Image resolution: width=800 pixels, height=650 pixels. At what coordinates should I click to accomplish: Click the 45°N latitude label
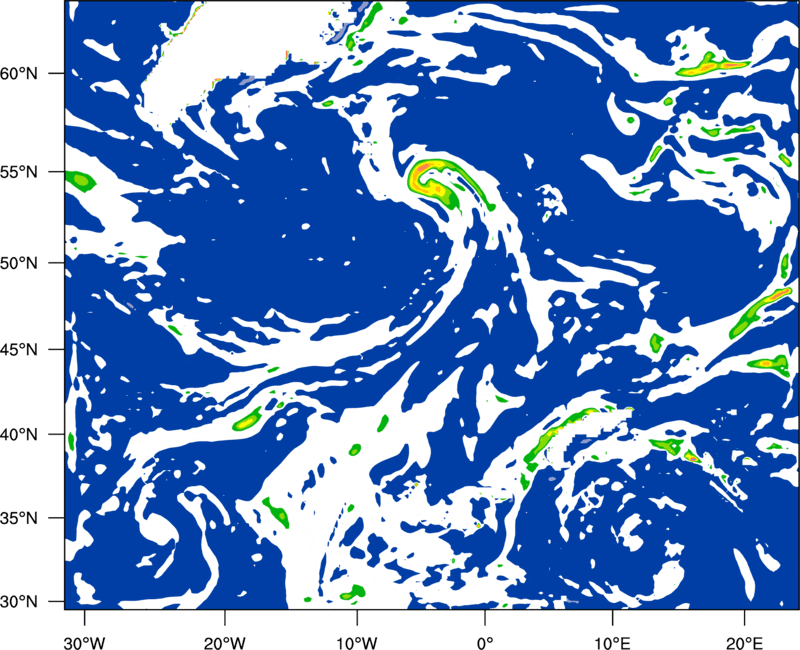(19, 350)
